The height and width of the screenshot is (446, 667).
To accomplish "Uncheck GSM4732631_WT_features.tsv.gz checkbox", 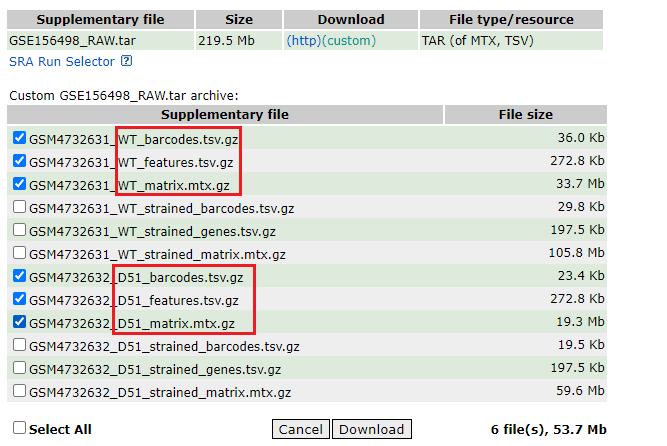I will tap(19, 161).
